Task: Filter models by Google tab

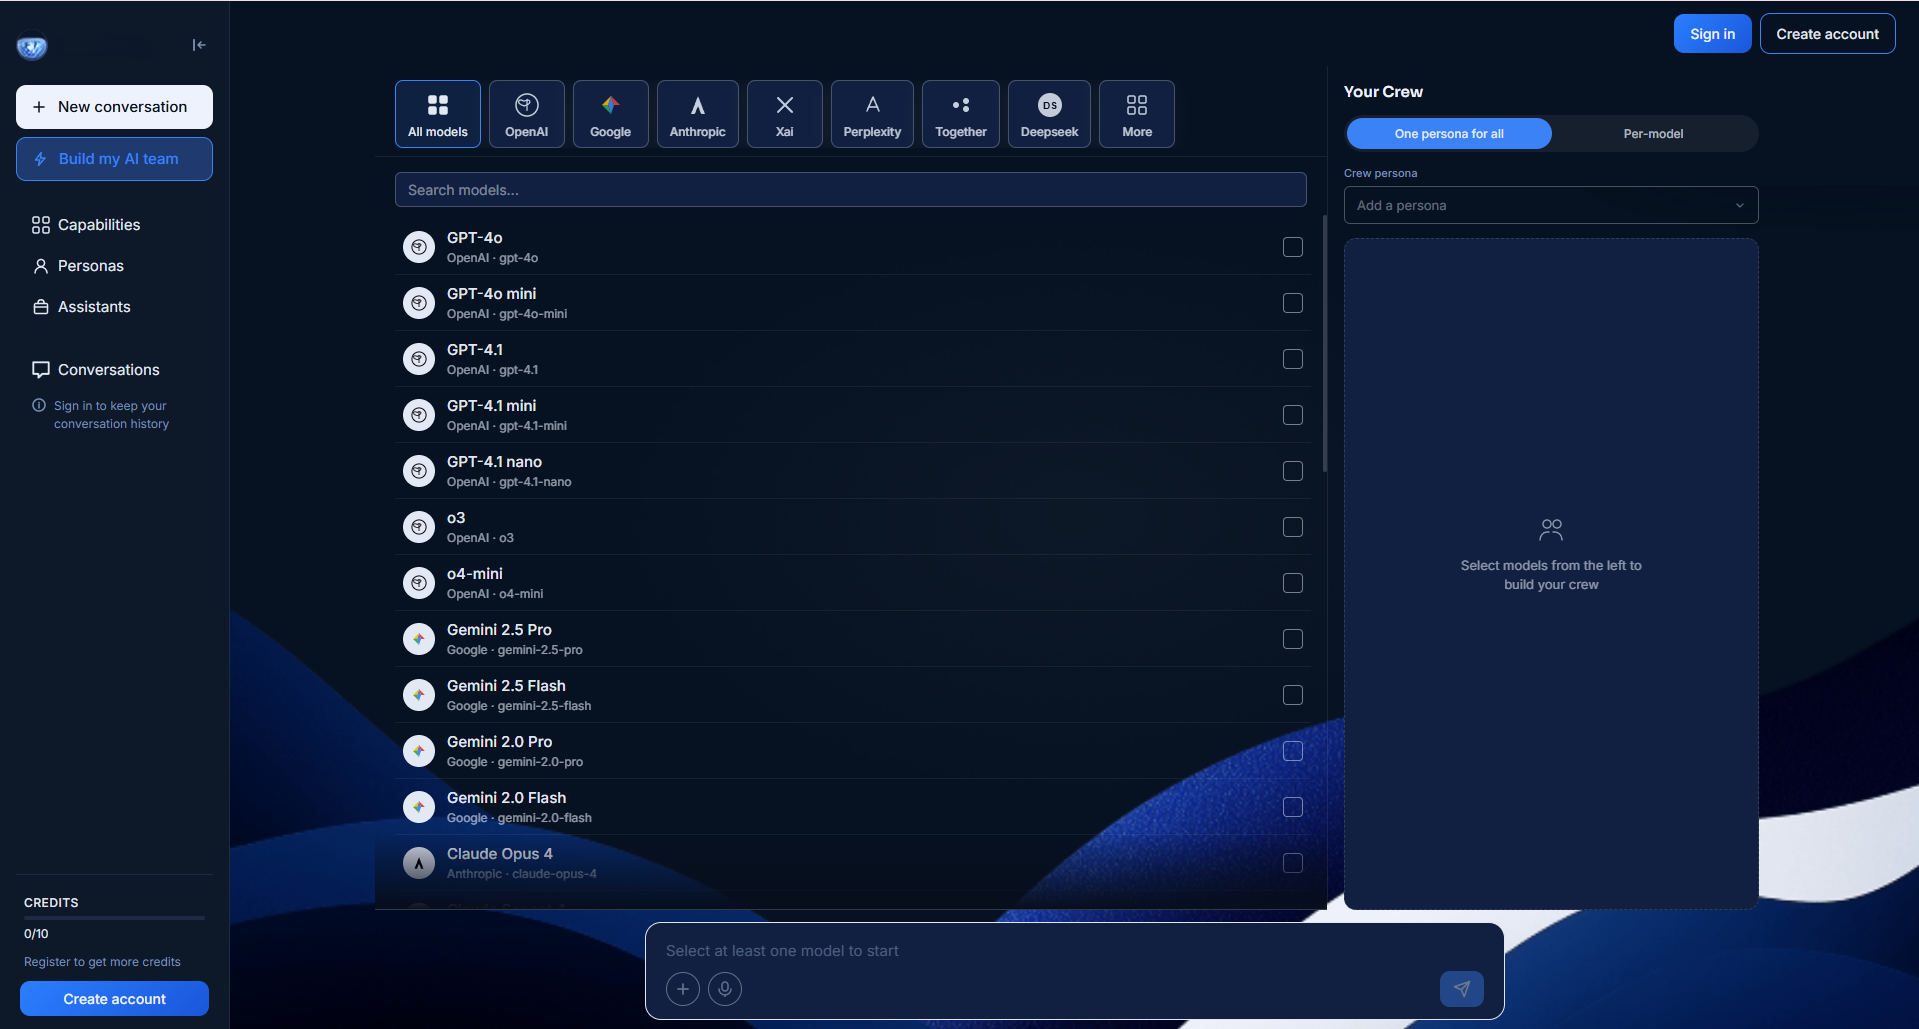Action: pos(611,114)
